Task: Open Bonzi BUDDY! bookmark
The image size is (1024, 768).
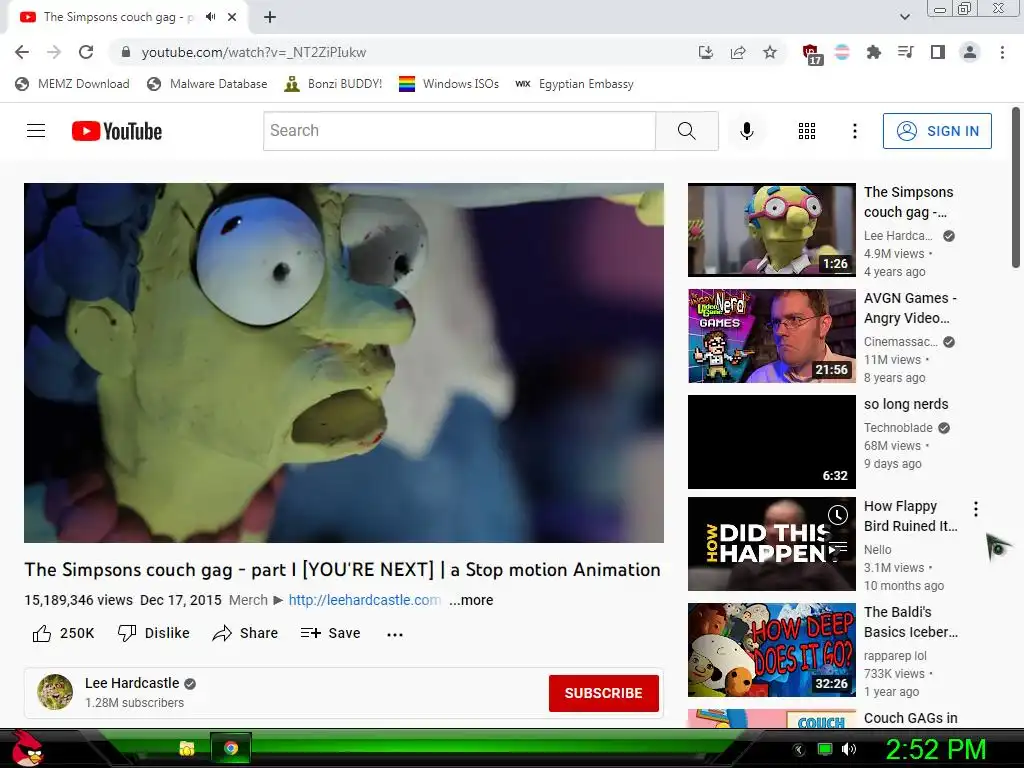Action: 334,84
